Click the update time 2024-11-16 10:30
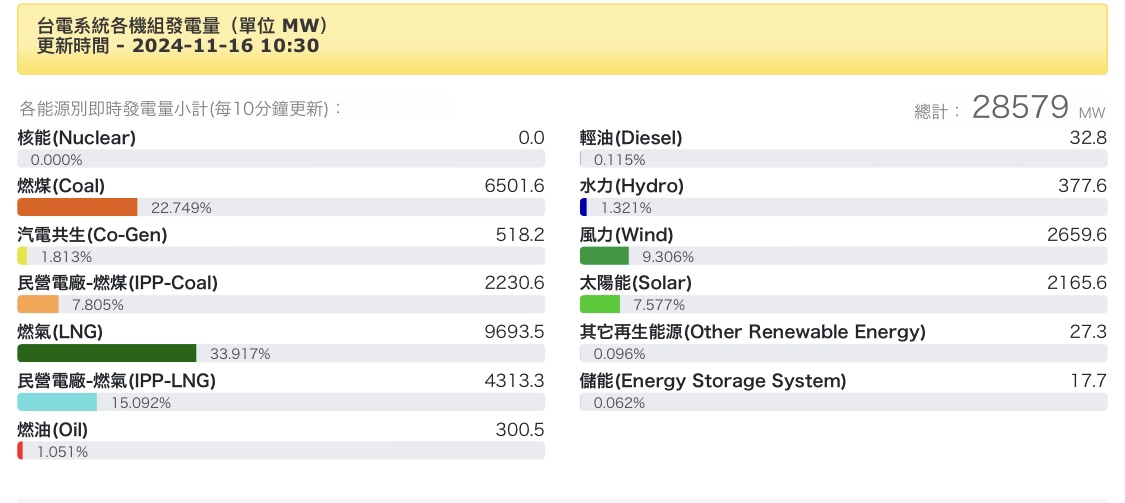1125x503 pixels. click(x=225, y=45)
